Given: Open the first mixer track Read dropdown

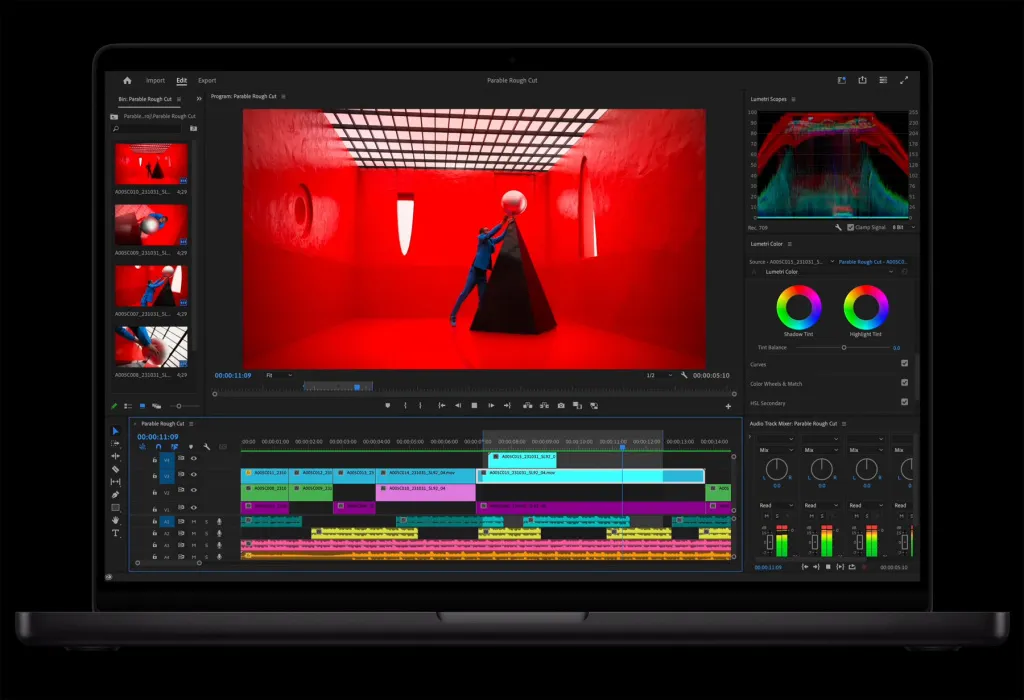Looking at the screenshot, I should [776, 505].
